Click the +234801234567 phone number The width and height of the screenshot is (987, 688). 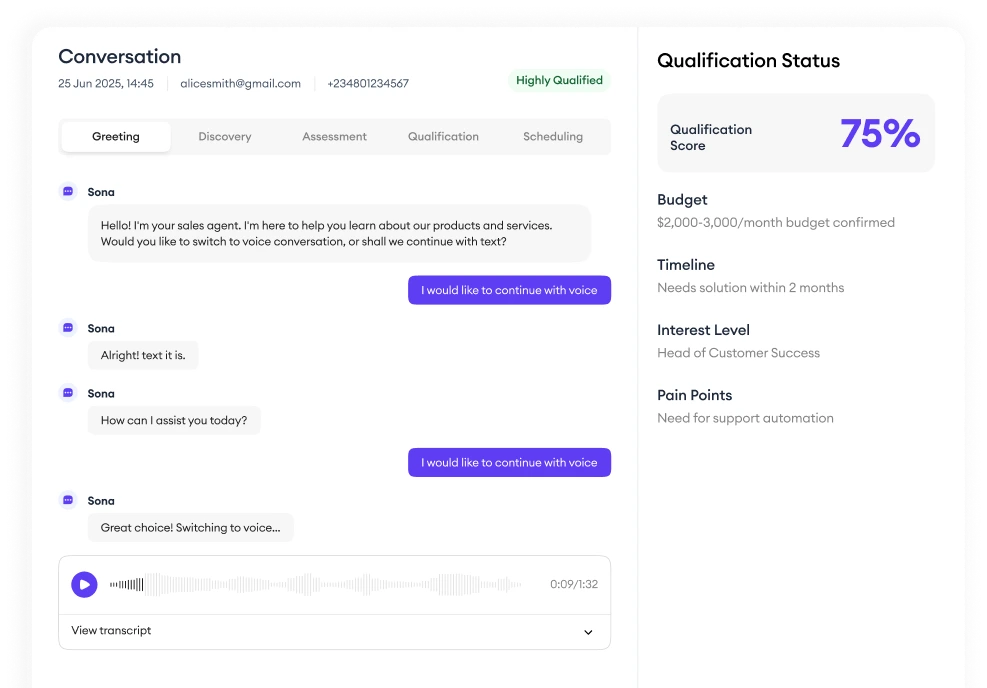(x=367, y=84)
